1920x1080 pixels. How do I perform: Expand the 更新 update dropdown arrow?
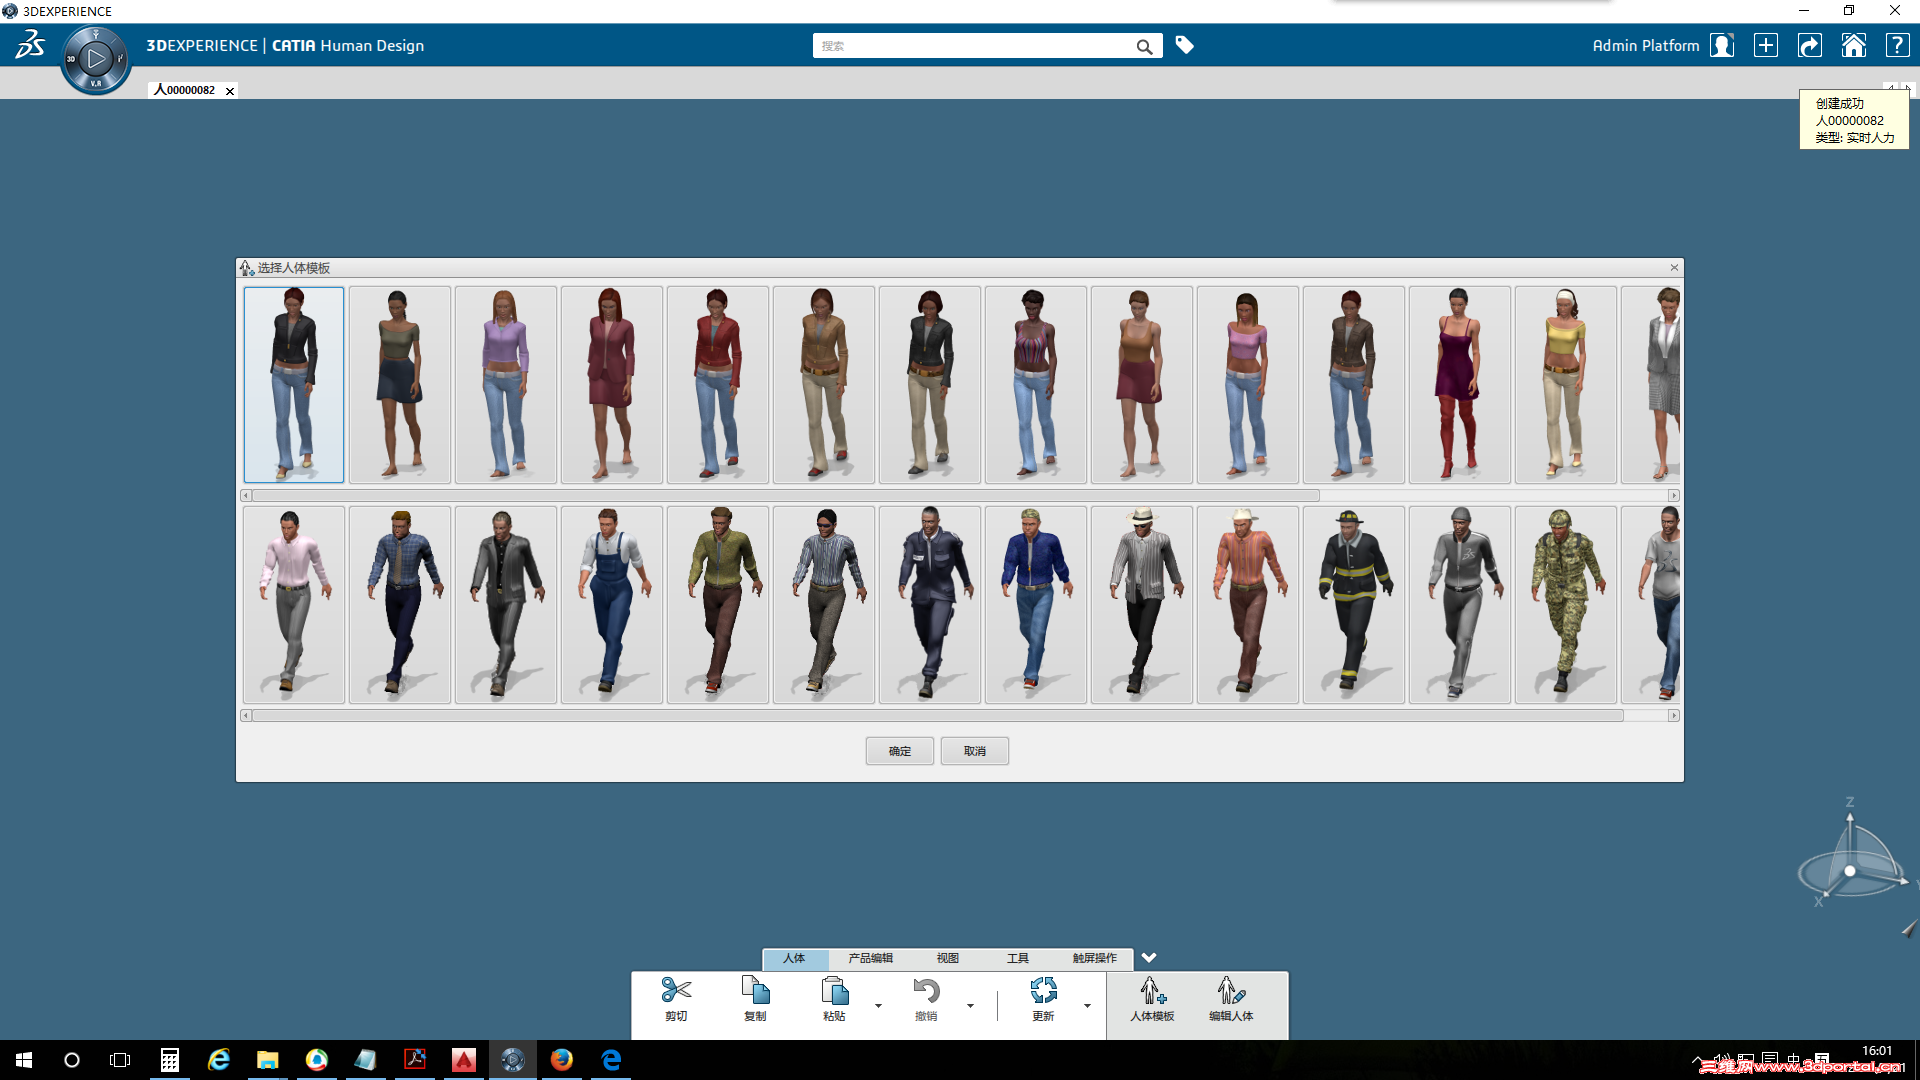pos(1087,1006)
